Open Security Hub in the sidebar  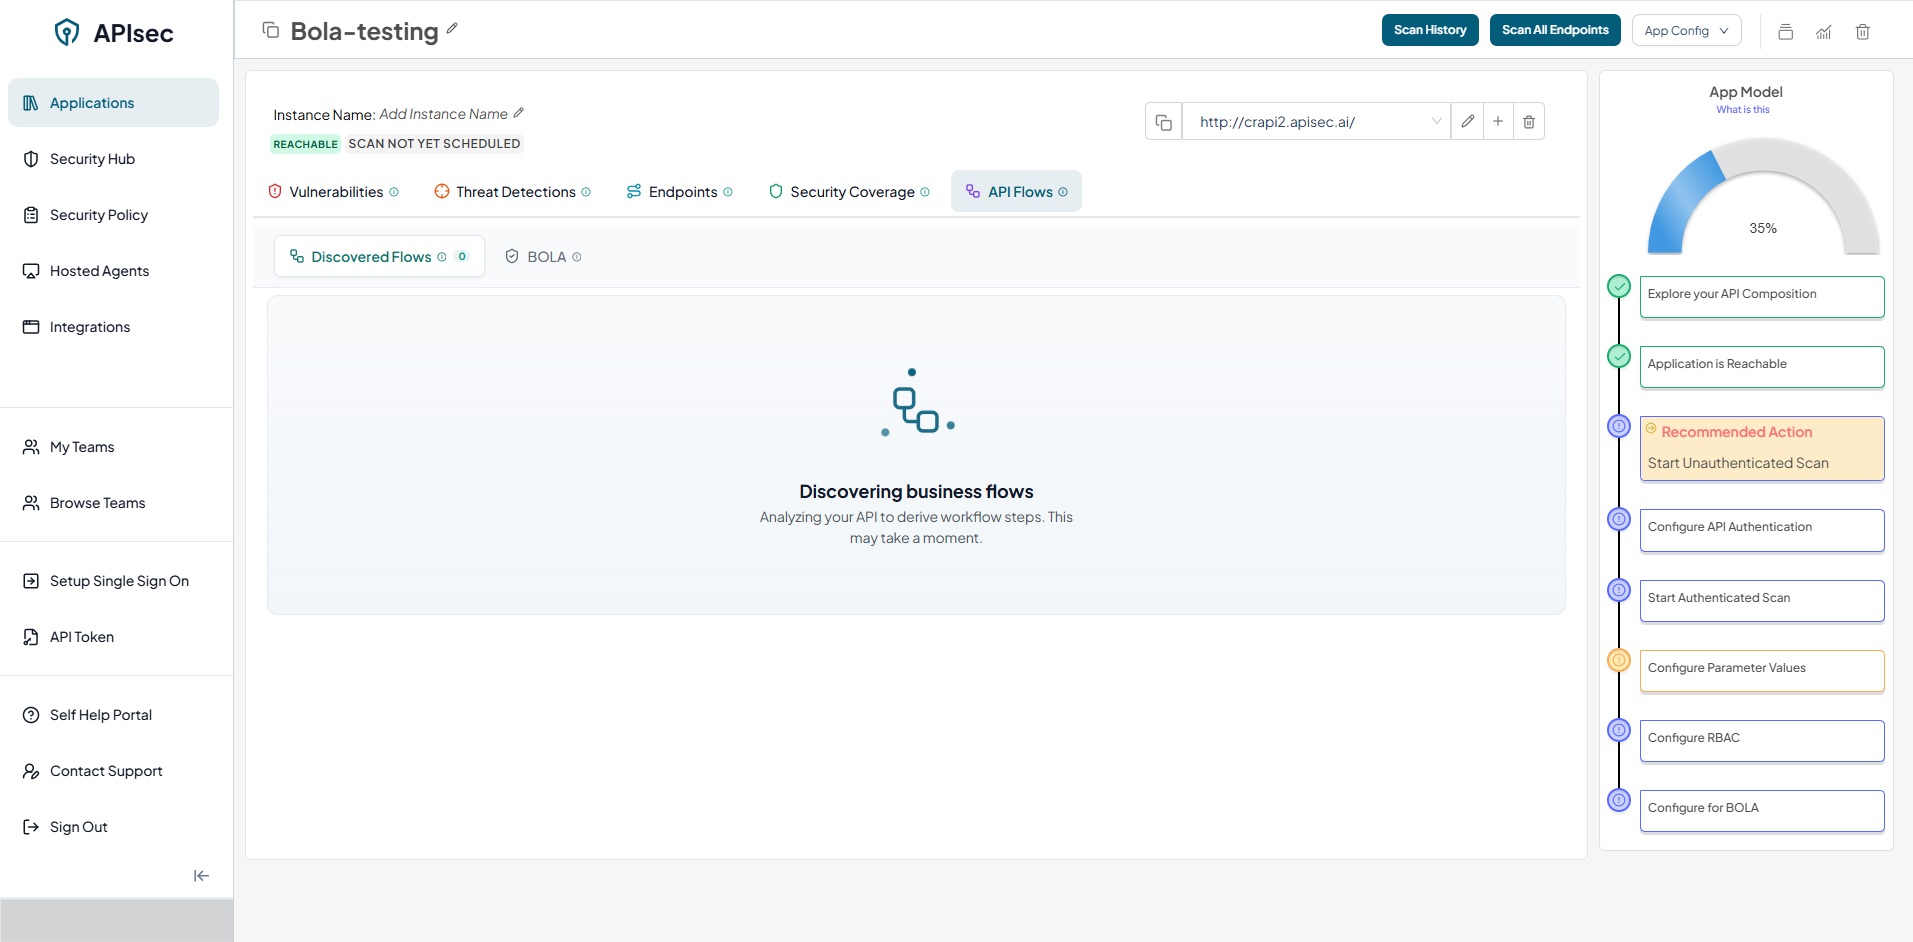tap(92, 159)
